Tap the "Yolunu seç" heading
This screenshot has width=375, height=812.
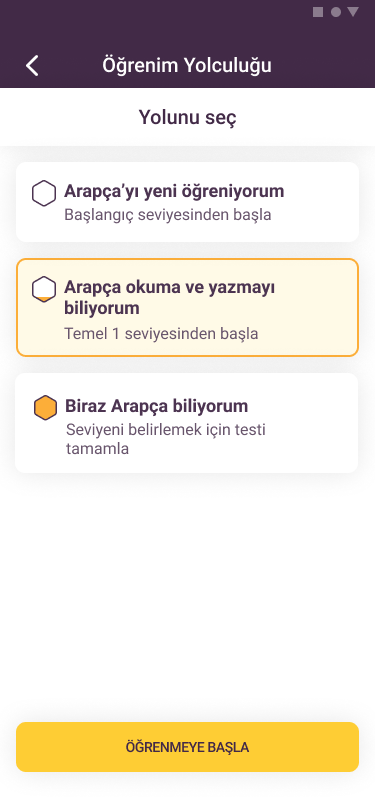coord(188,118)
